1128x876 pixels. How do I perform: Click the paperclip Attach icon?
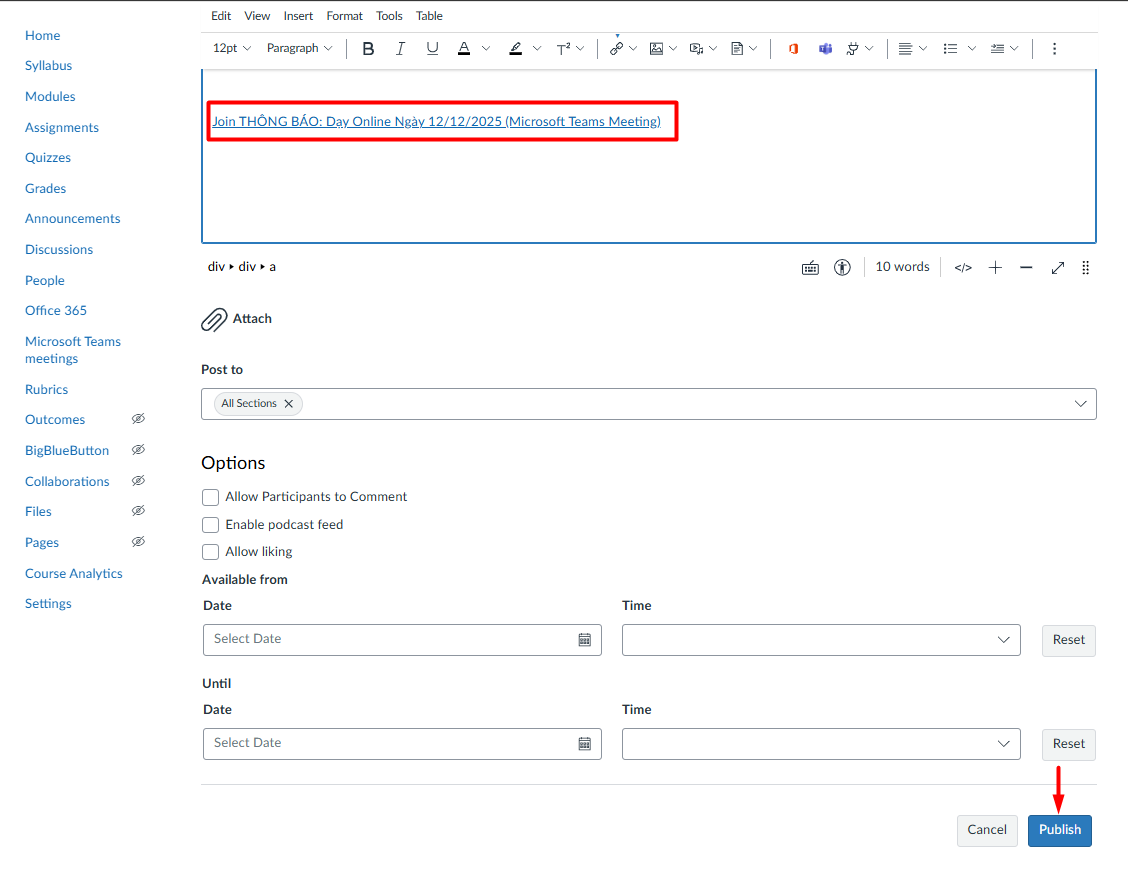[x=214, y=319]
